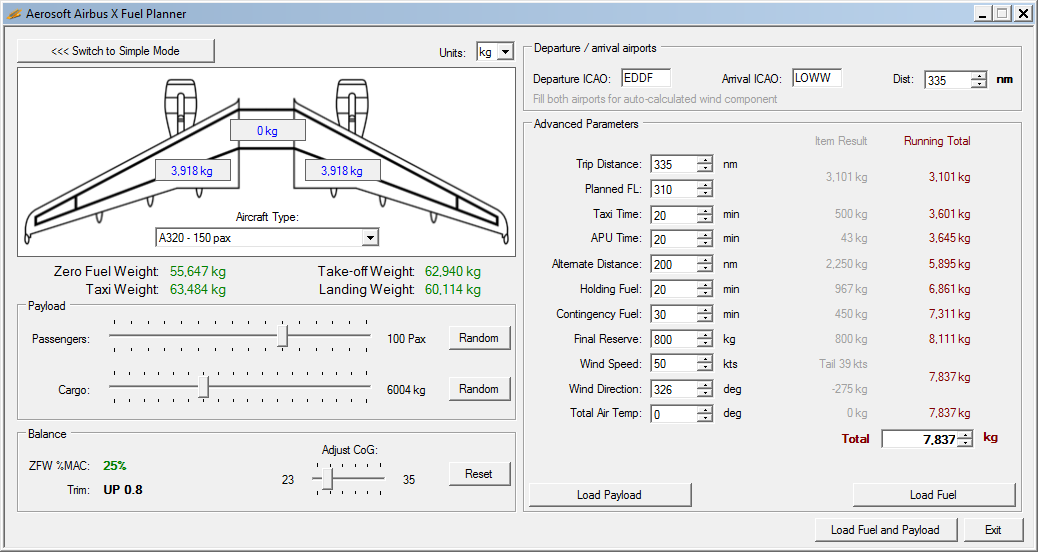Increase Holding Fuel with the up arrow
1038x552 pixels.
(x=704, y=285)
